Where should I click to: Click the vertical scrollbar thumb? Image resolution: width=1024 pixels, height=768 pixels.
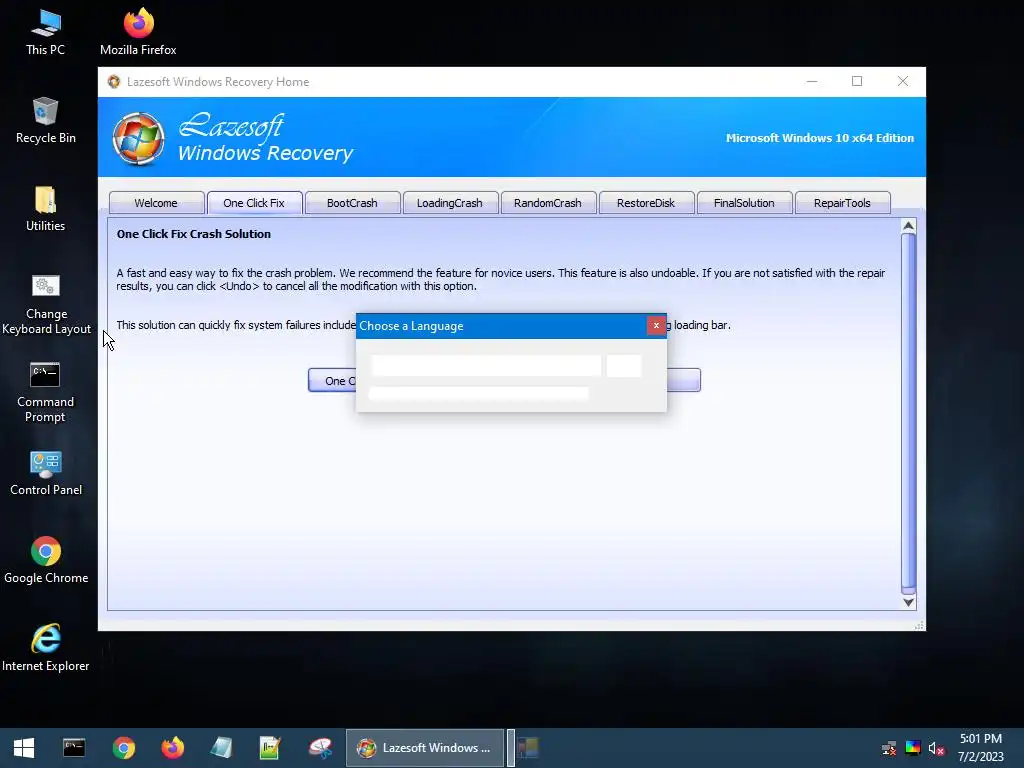pos(908,411)
